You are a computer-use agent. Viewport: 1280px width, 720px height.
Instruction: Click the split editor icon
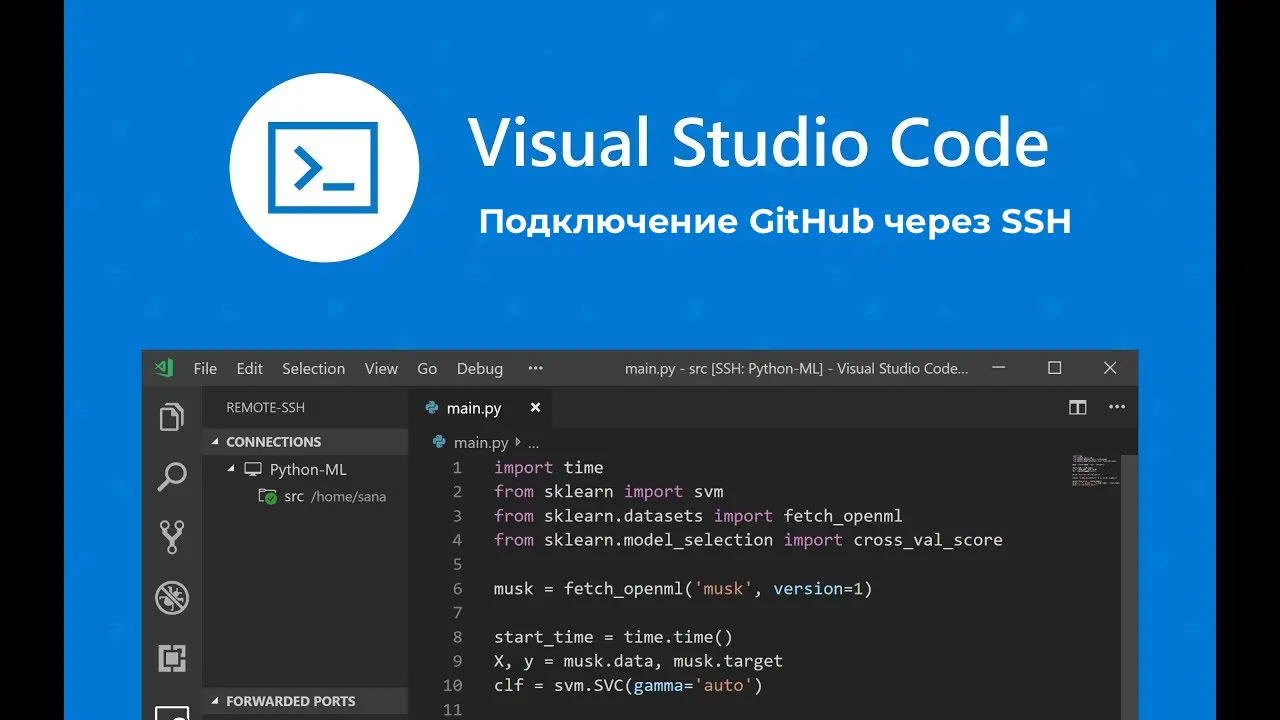click(x=1077, y=407)
